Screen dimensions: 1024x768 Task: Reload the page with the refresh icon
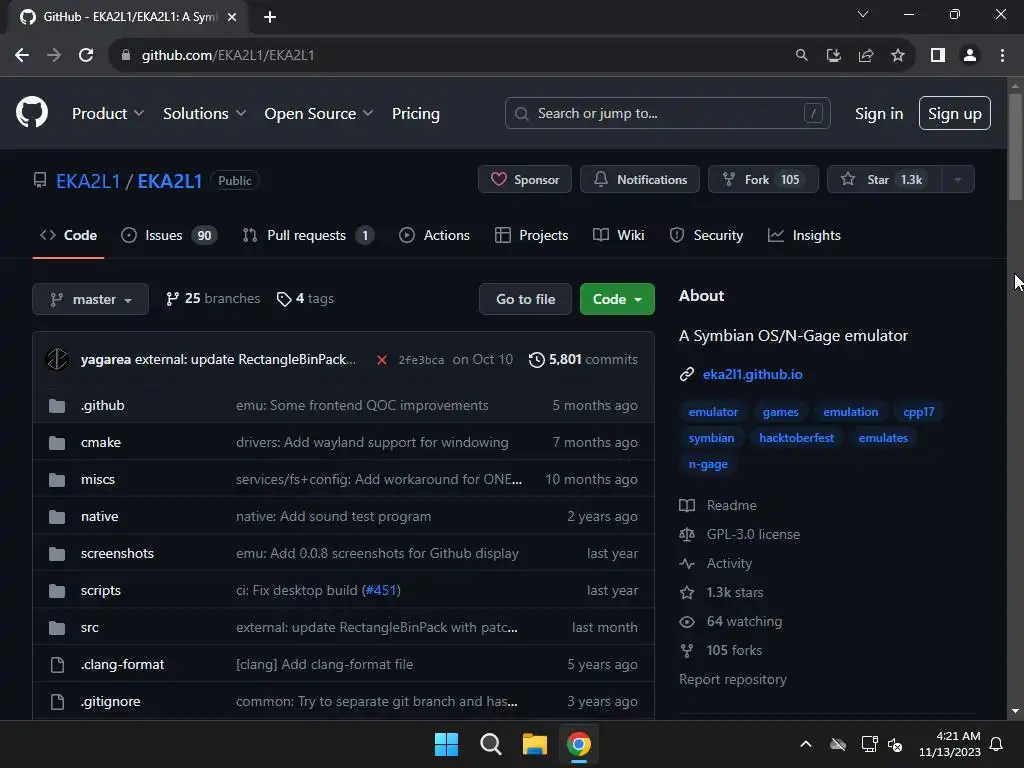[x=86, y=56]
